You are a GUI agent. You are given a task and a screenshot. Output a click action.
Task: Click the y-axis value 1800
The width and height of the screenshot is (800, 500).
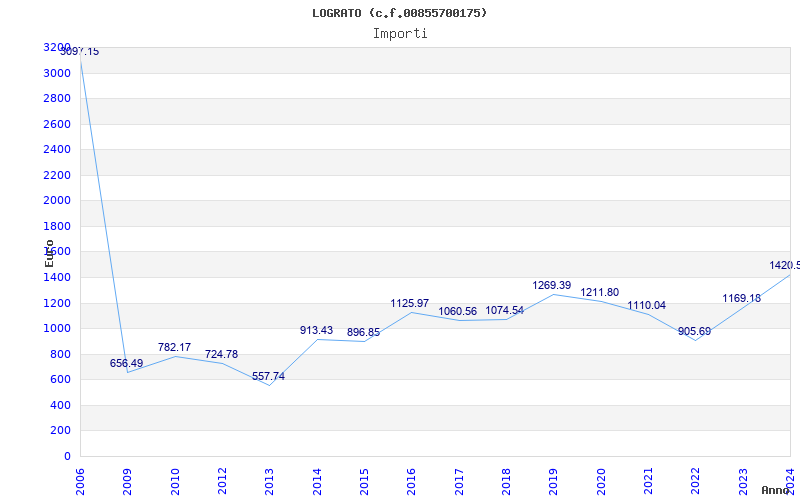coord(57,226)
